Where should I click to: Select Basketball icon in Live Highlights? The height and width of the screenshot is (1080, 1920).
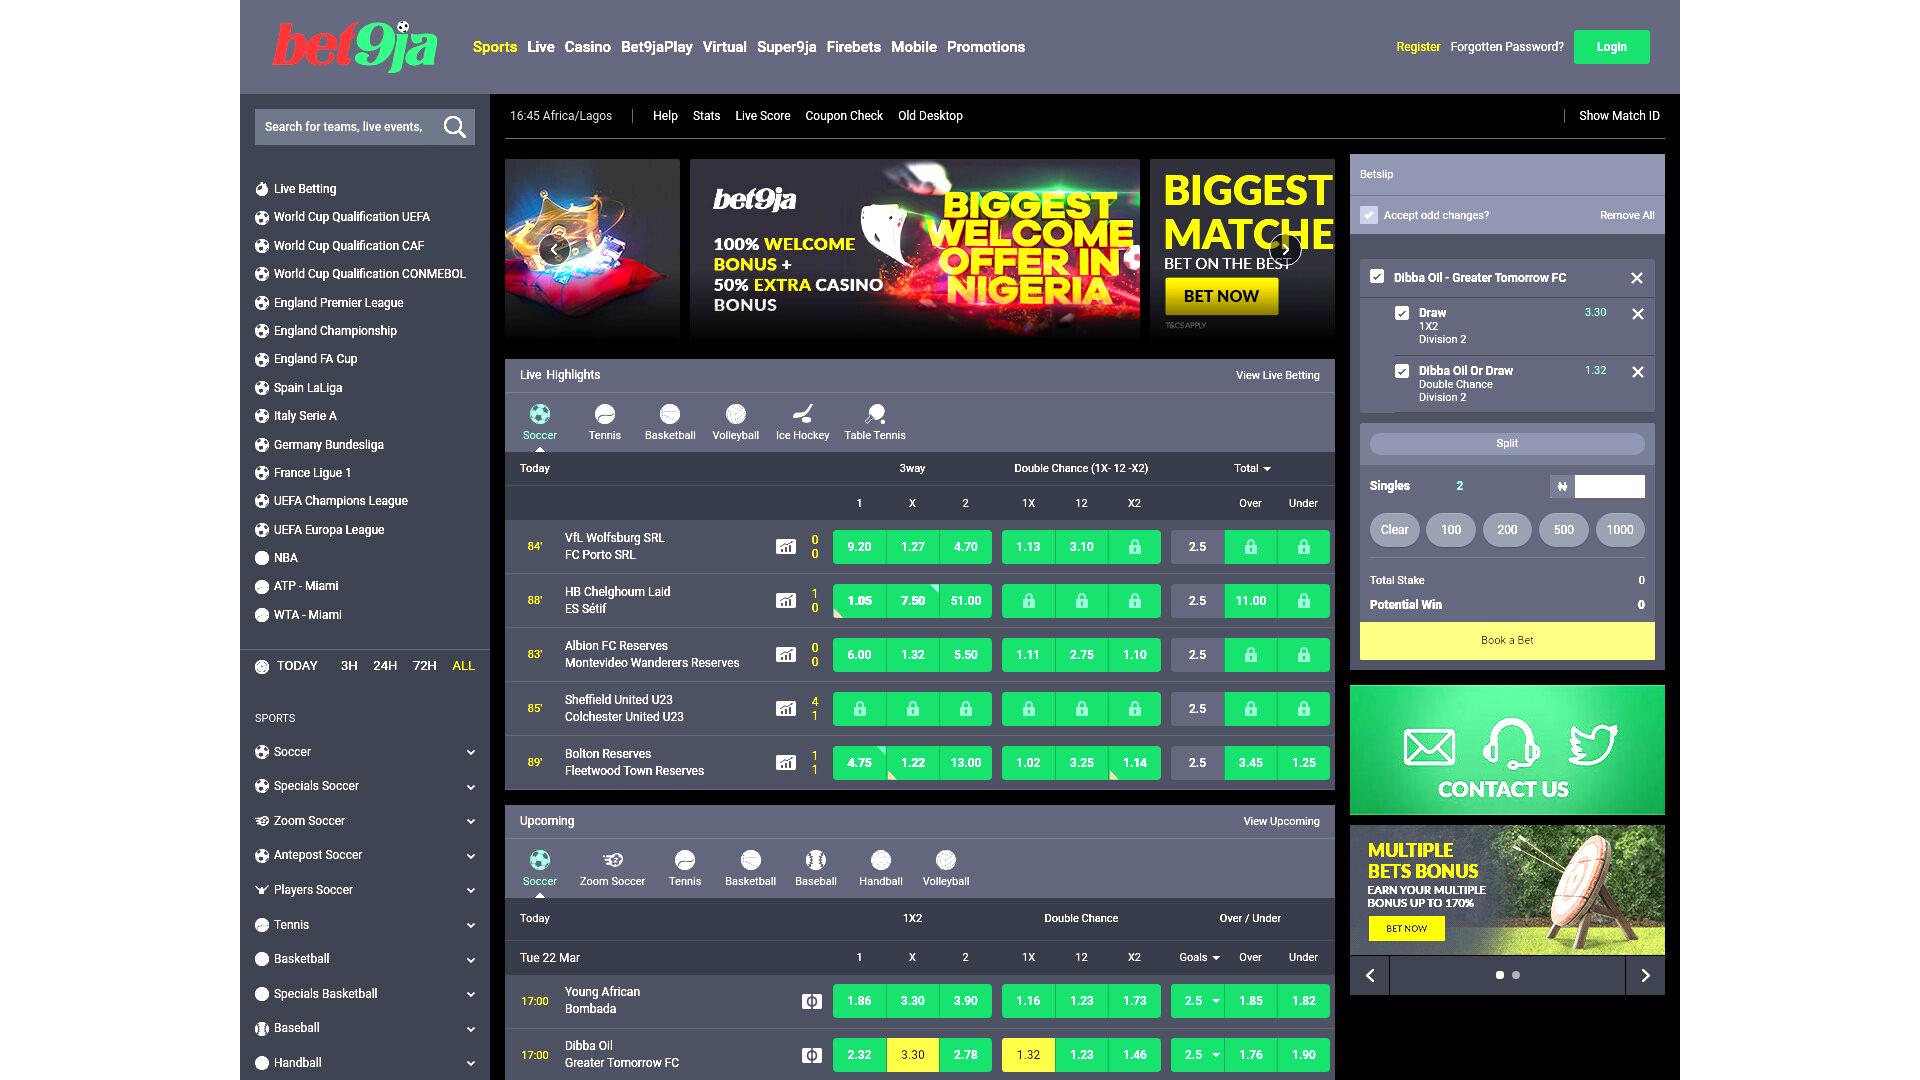click(x=670, y=414)
